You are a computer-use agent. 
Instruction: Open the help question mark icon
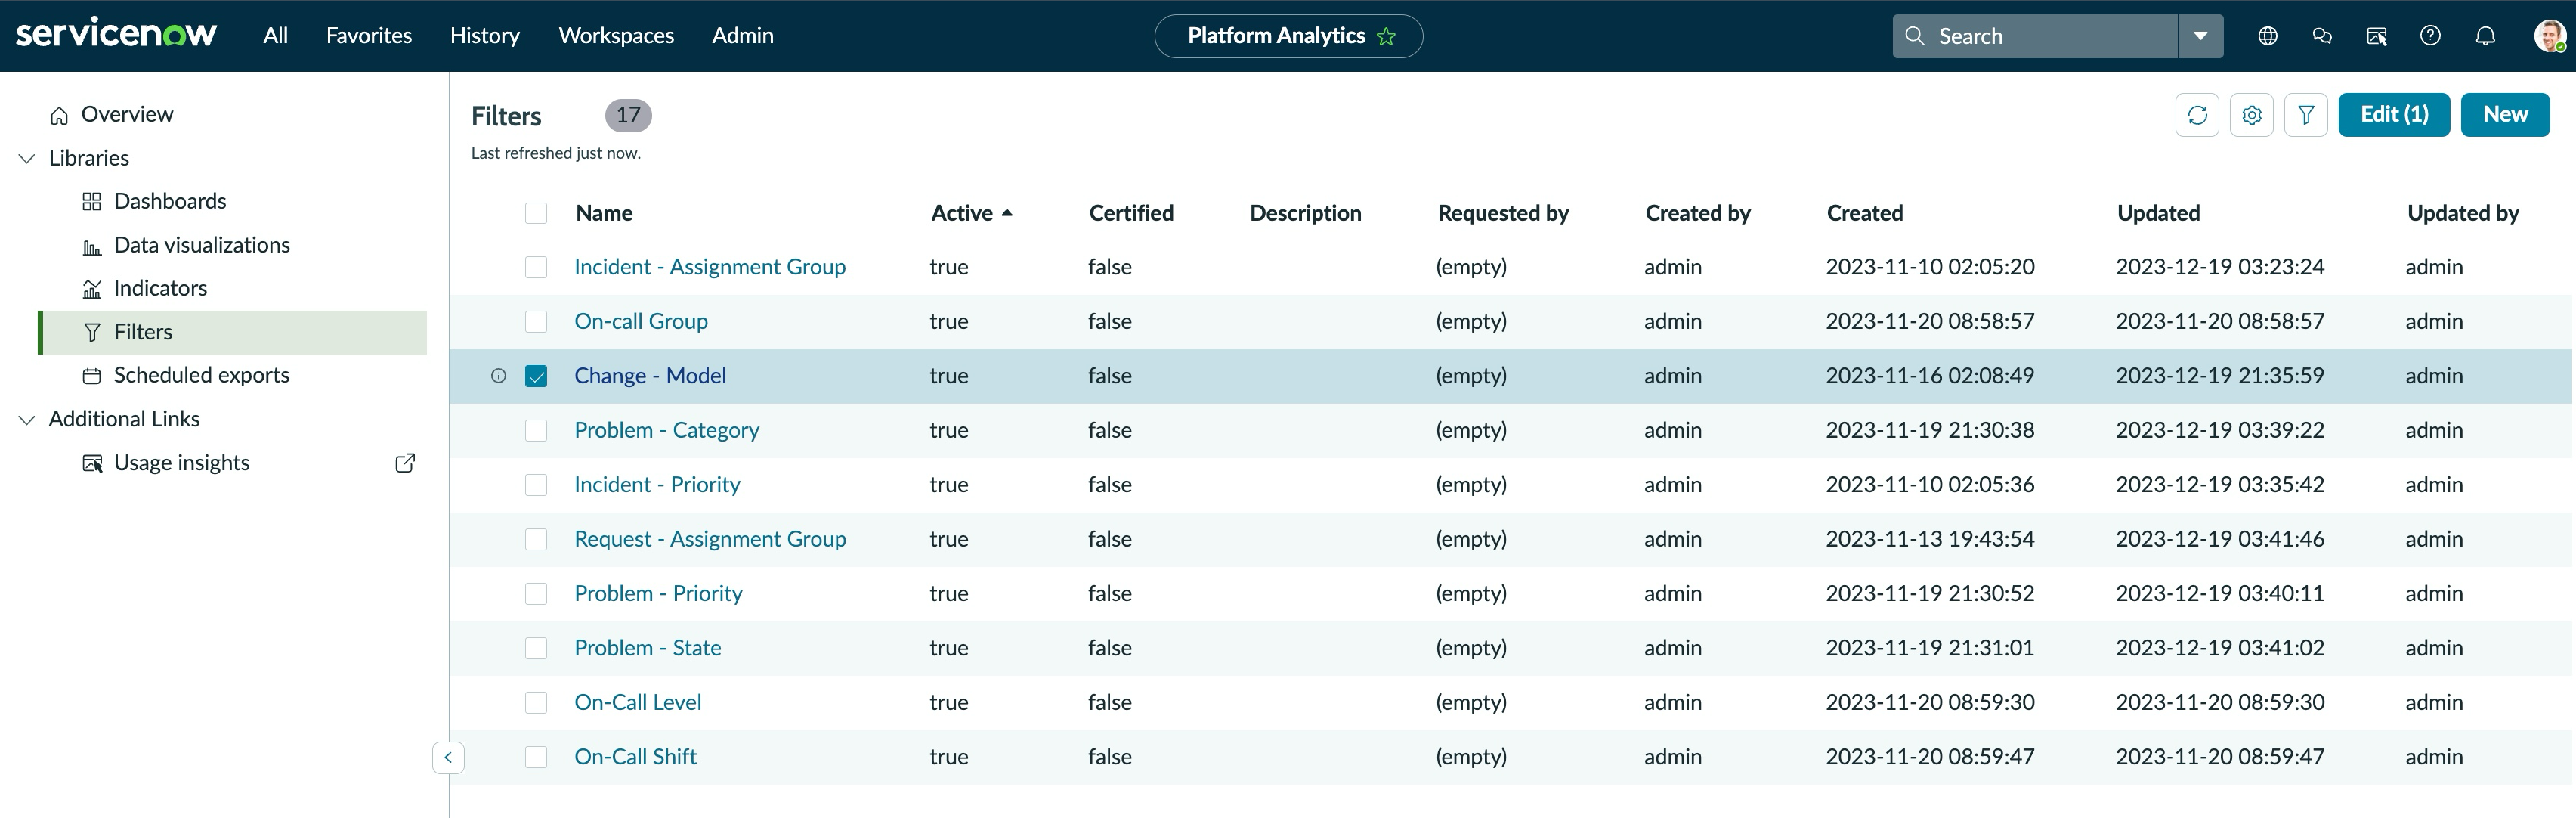(2430, 36)
